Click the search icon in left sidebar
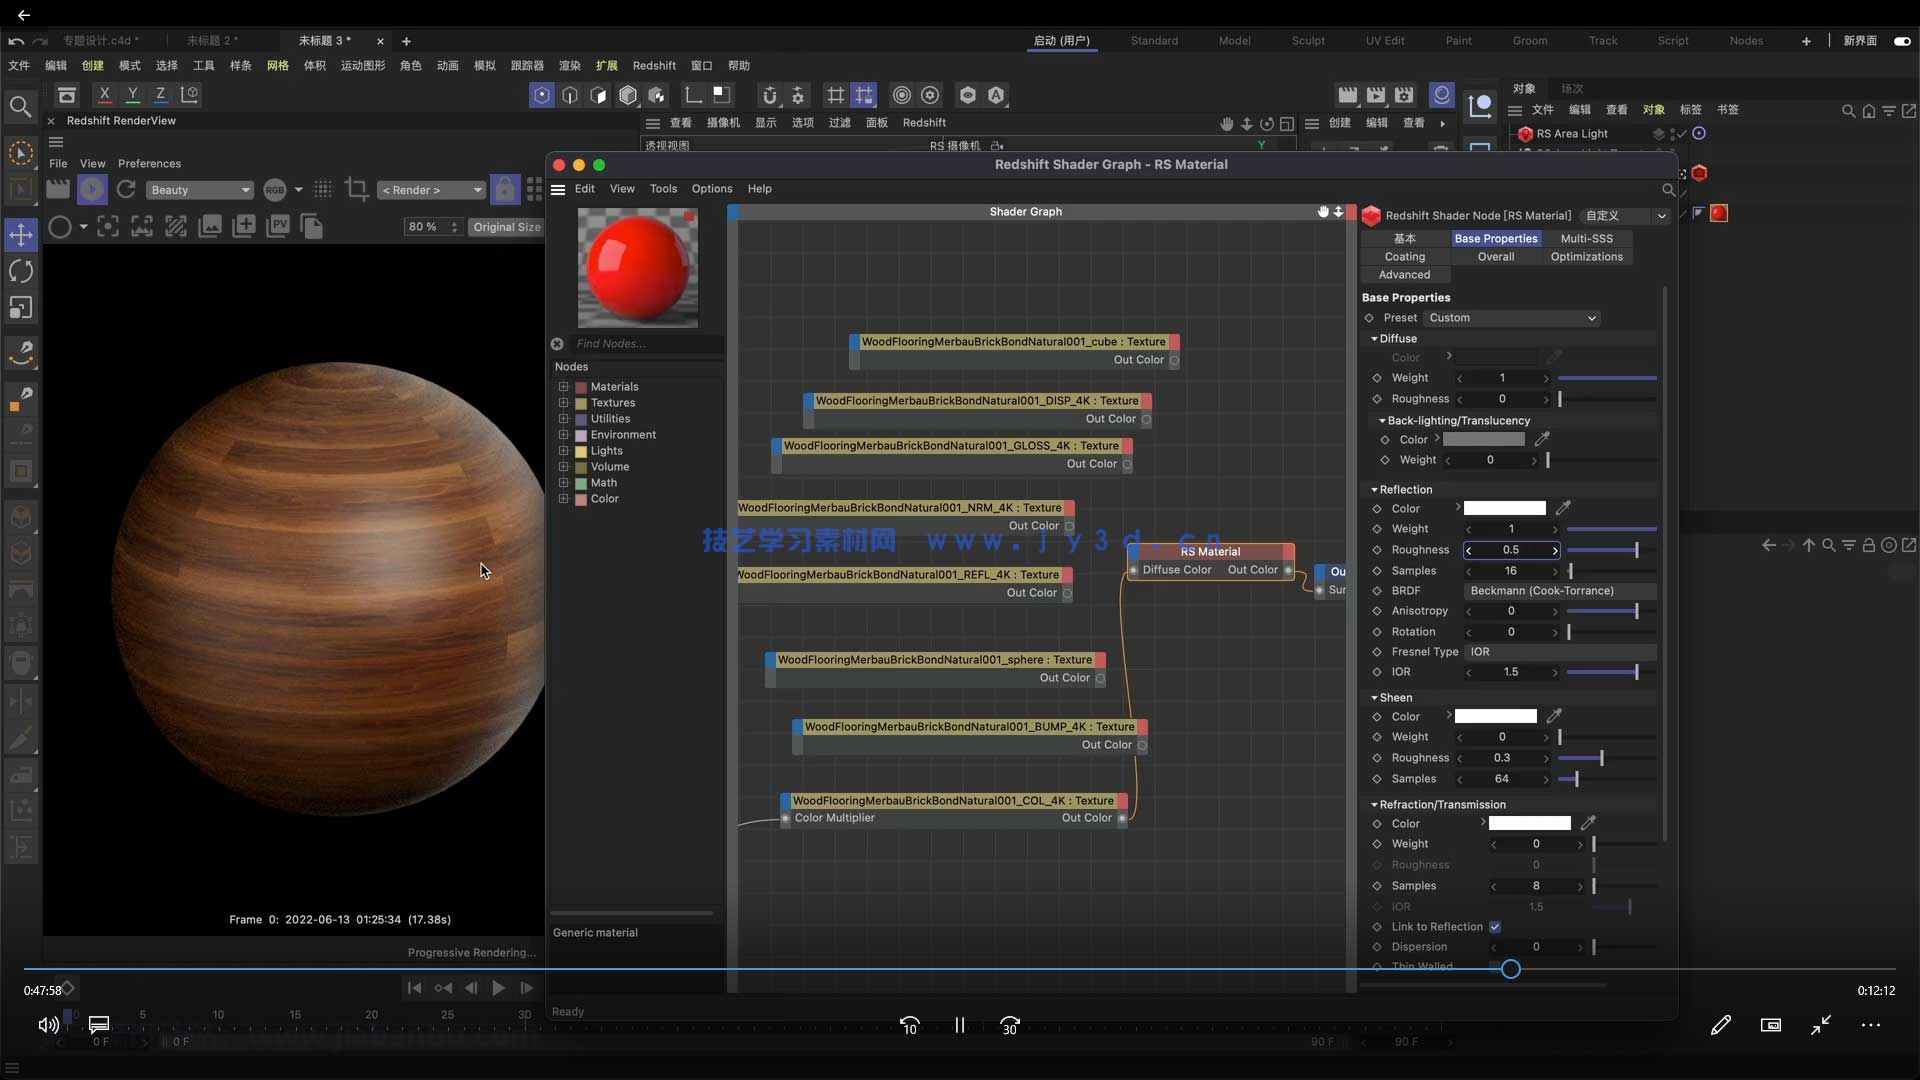This screenshot has width=1920, height=1080. [19, 106]
